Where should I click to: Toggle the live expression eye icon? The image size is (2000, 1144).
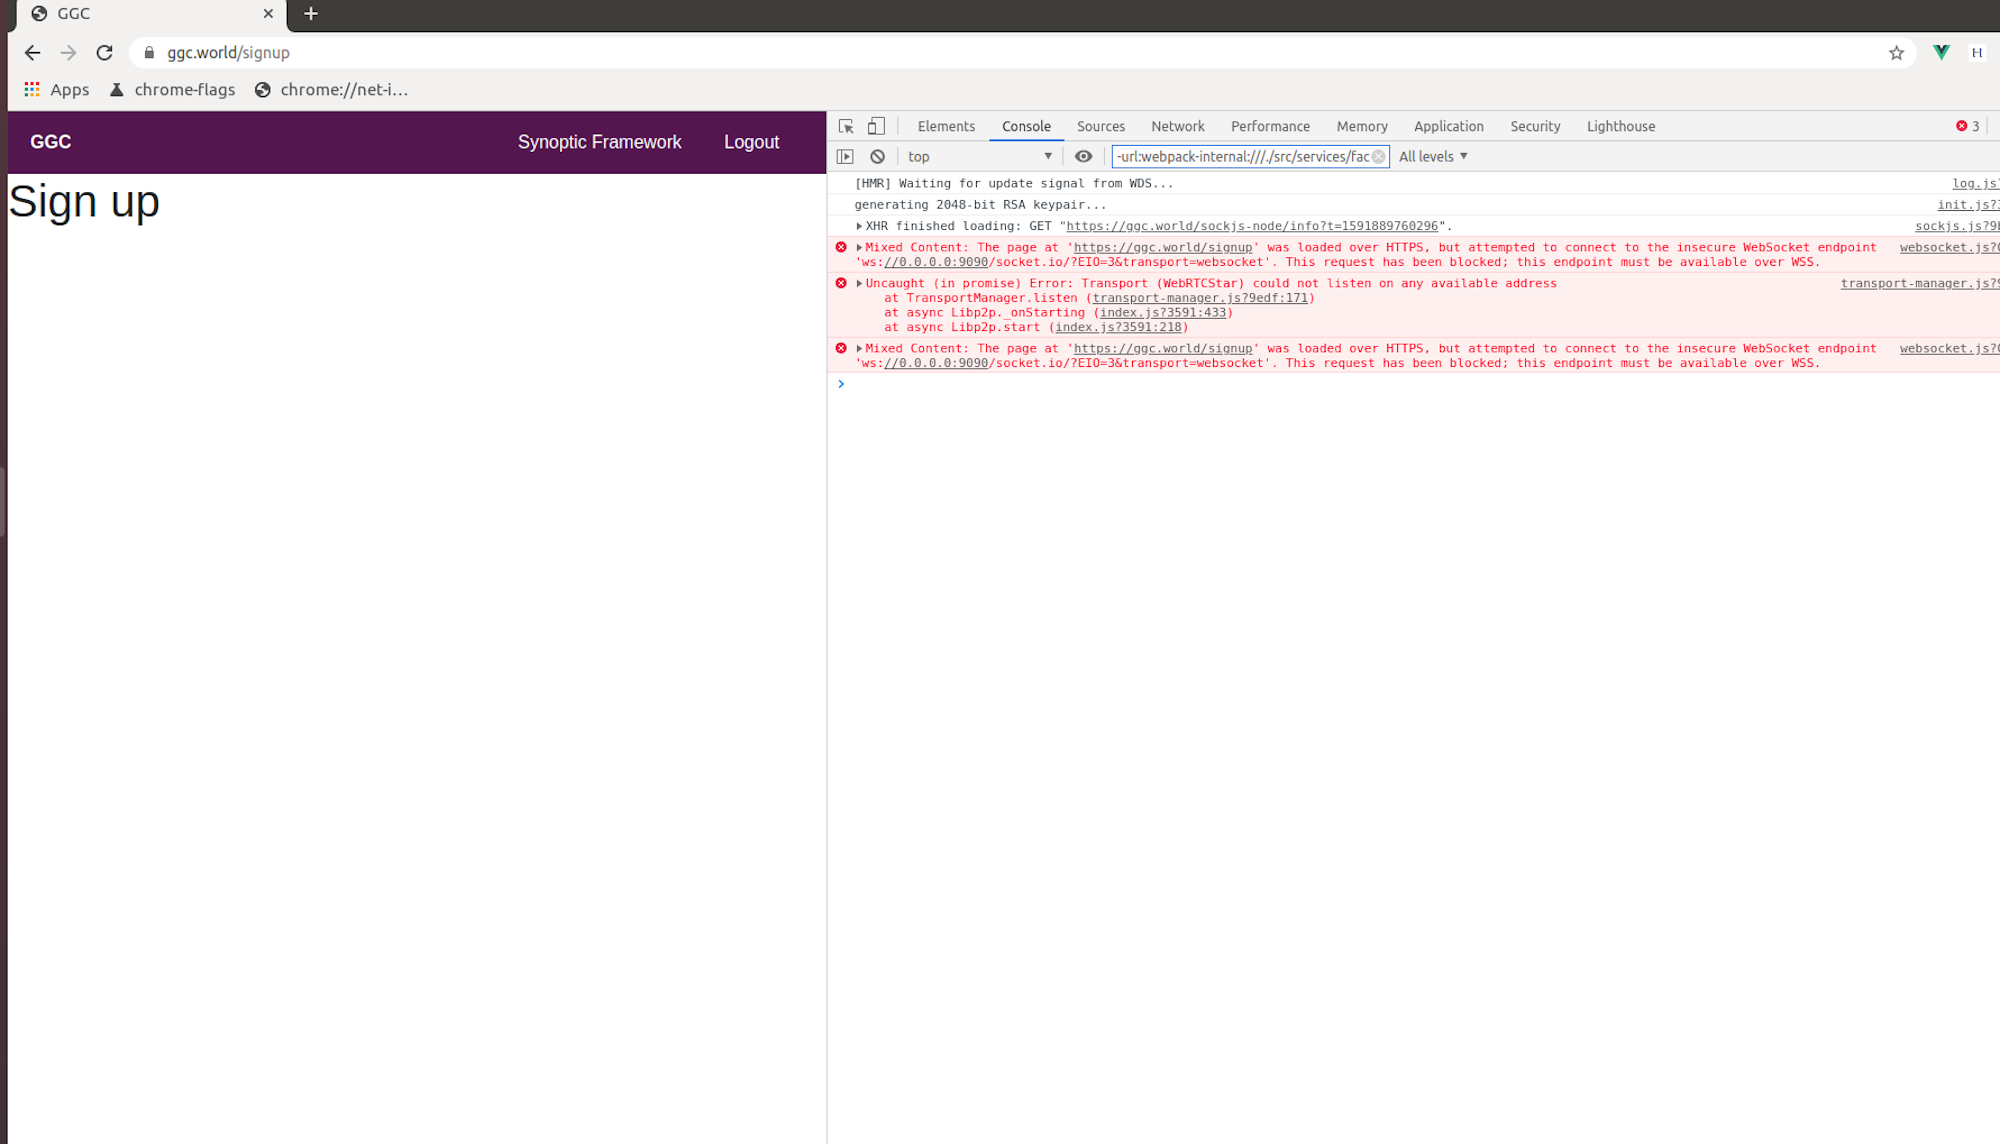coord(1083,156)
